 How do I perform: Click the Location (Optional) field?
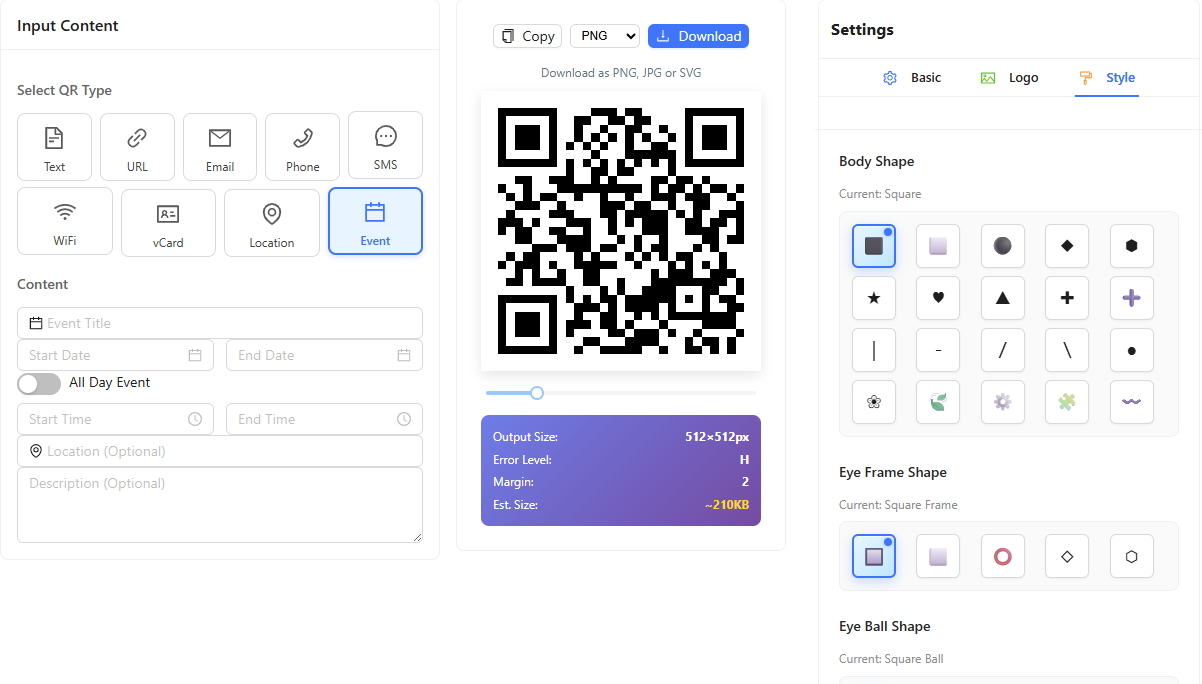220,451
